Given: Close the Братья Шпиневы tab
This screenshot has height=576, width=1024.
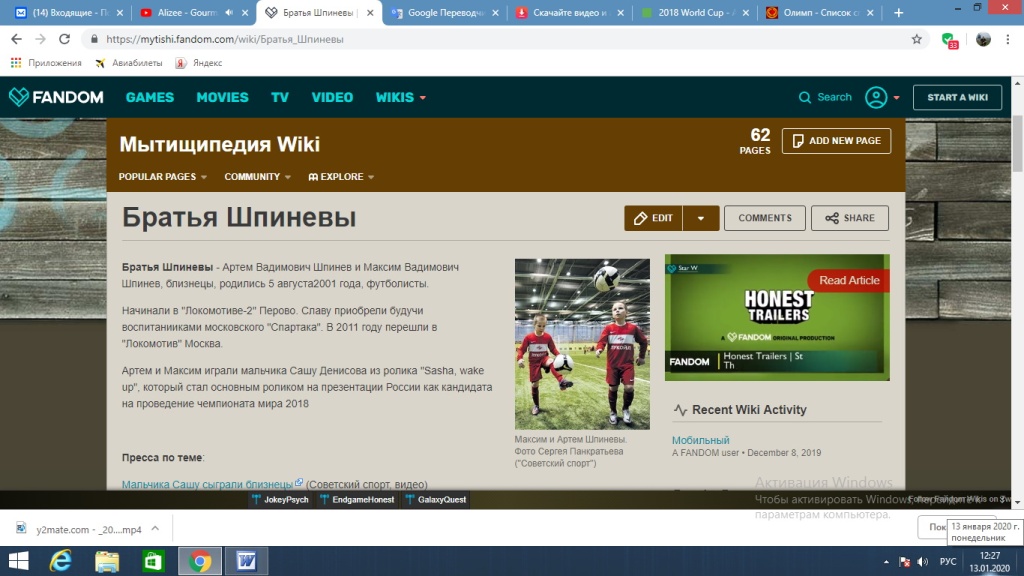Looking at the screenshot, I should 370,12.
